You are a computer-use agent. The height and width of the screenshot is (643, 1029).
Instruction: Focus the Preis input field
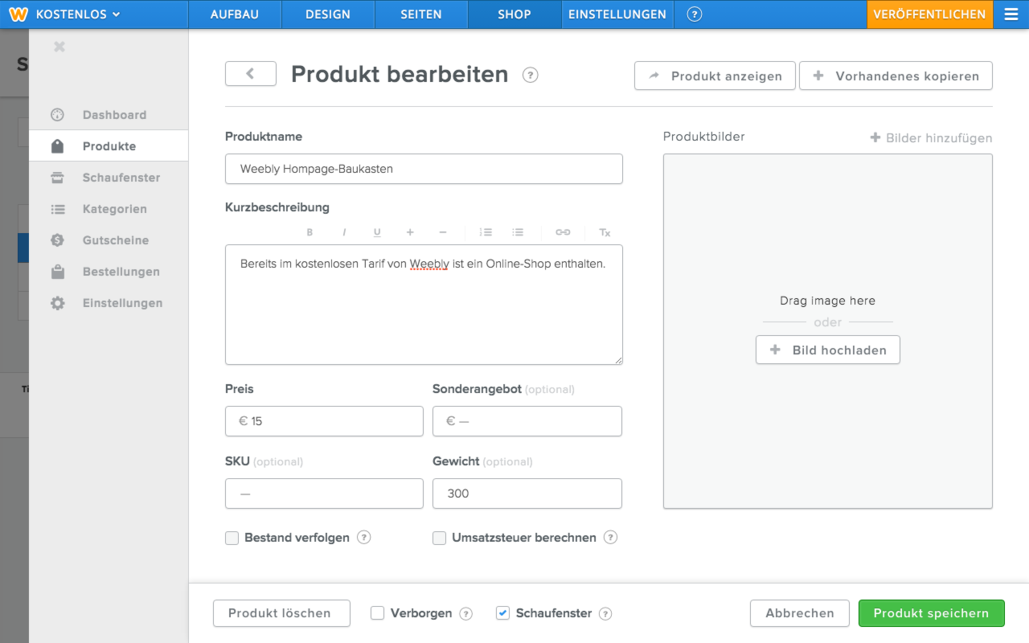(324, 421)
